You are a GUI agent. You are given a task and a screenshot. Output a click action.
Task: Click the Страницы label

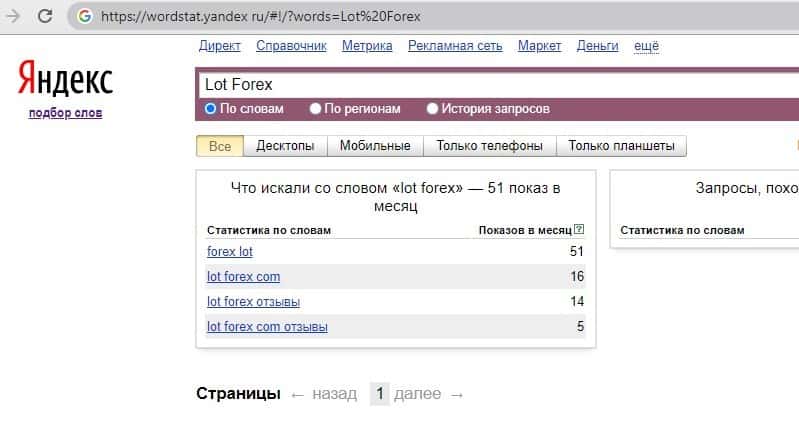click(x=238, y=394)
